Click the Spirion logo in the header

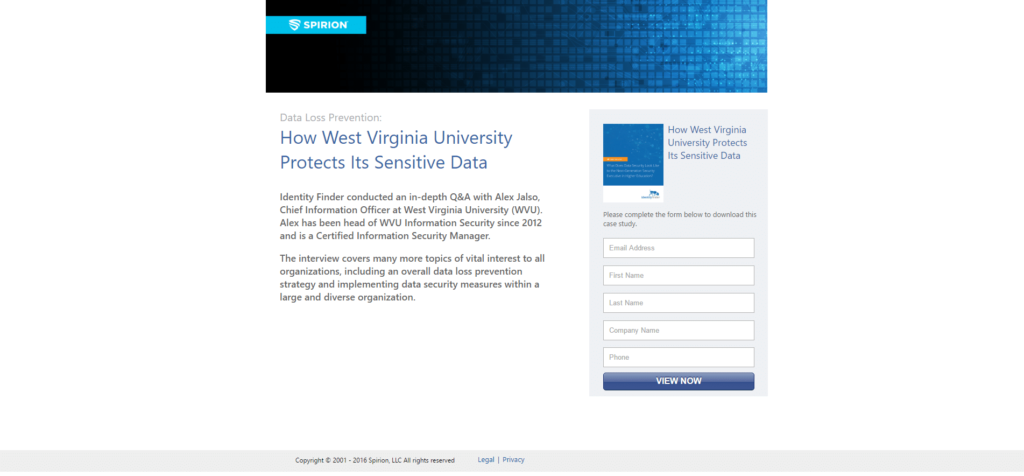(x=316, y=25)
